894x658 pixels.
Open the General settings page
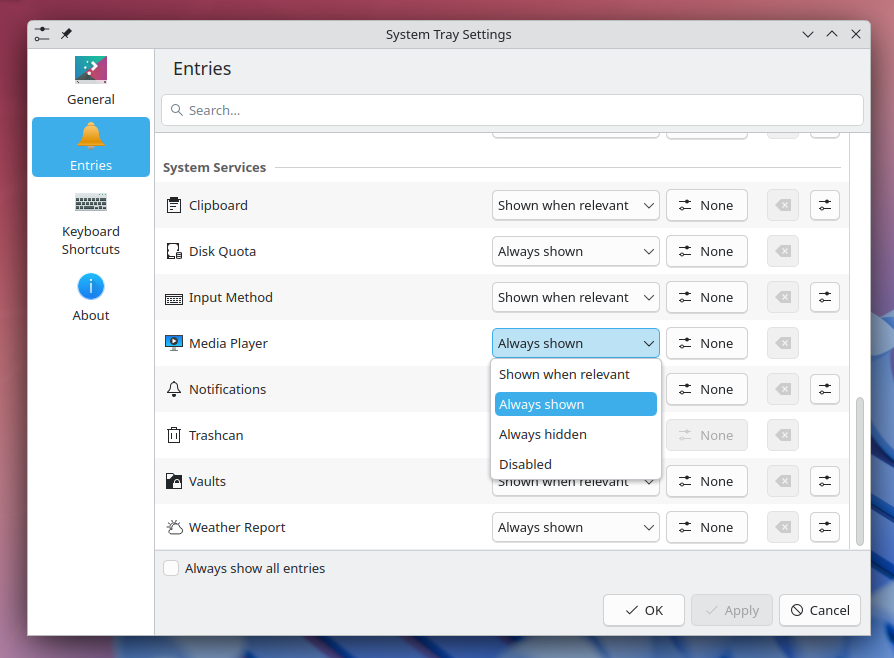(91, 82)
